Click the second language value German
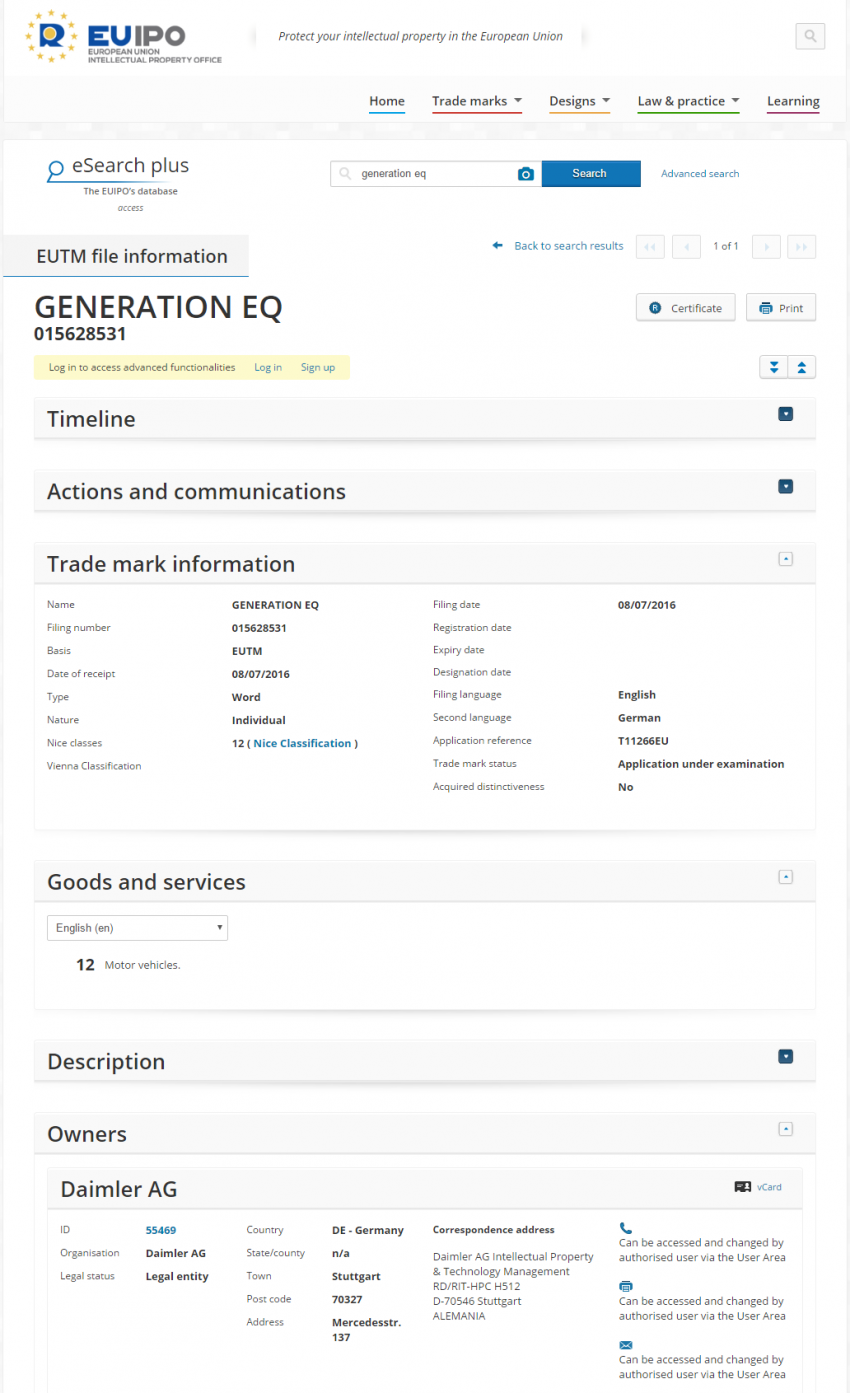The image size is (850, 1393). coord(639,718)
